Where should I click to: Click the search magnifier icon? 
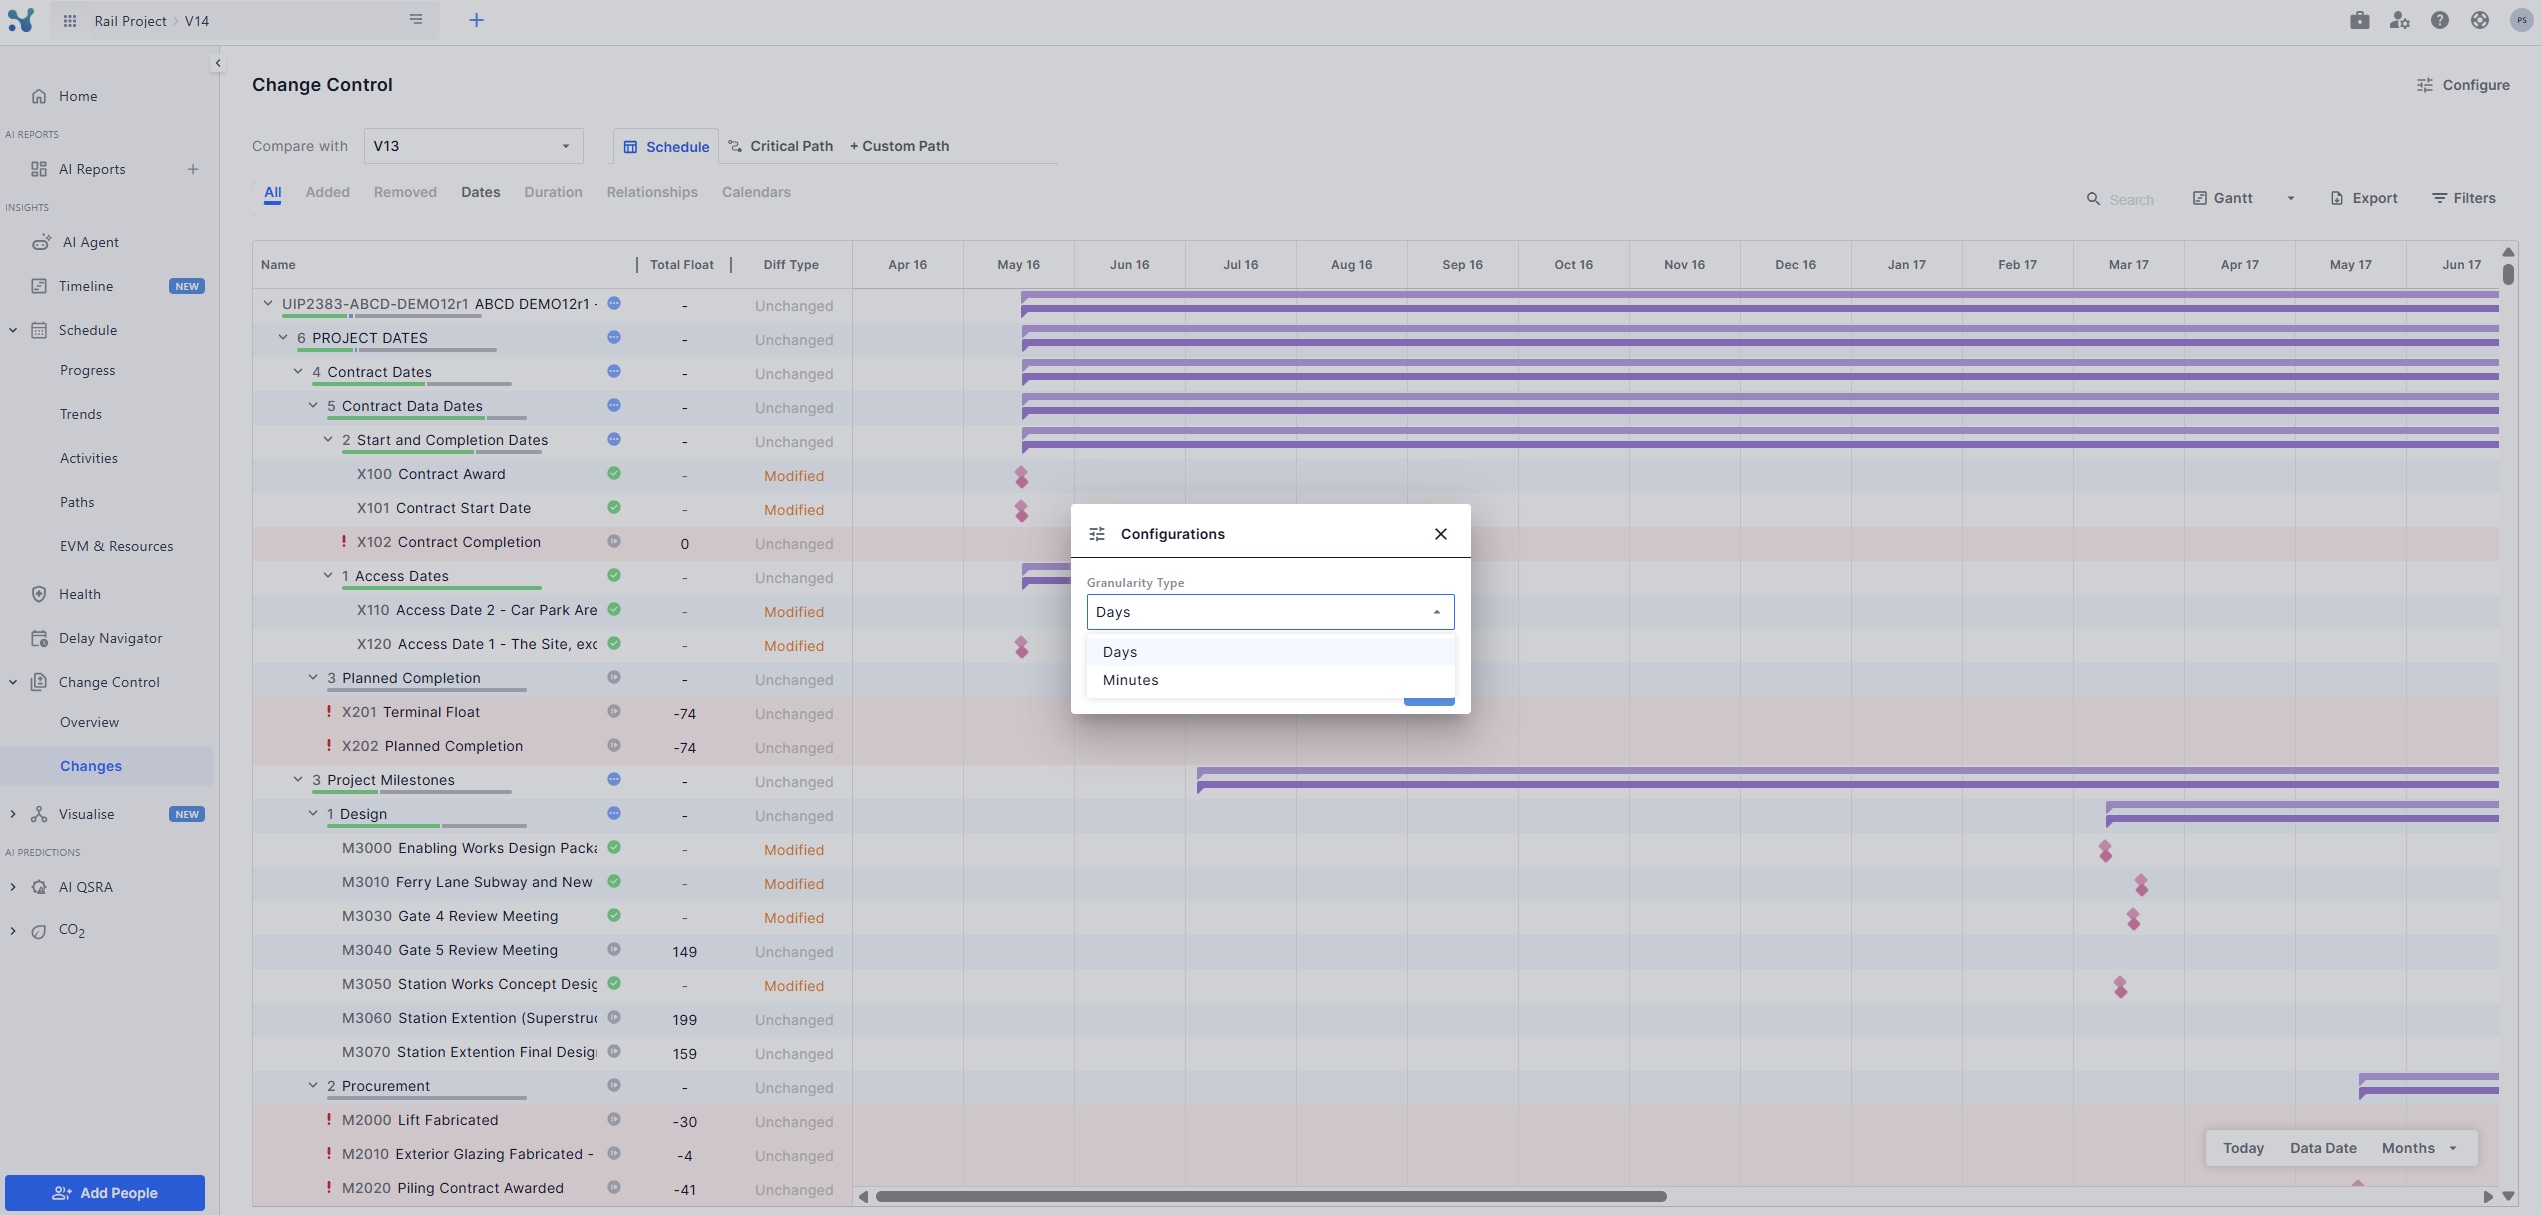pos(2093,199)
